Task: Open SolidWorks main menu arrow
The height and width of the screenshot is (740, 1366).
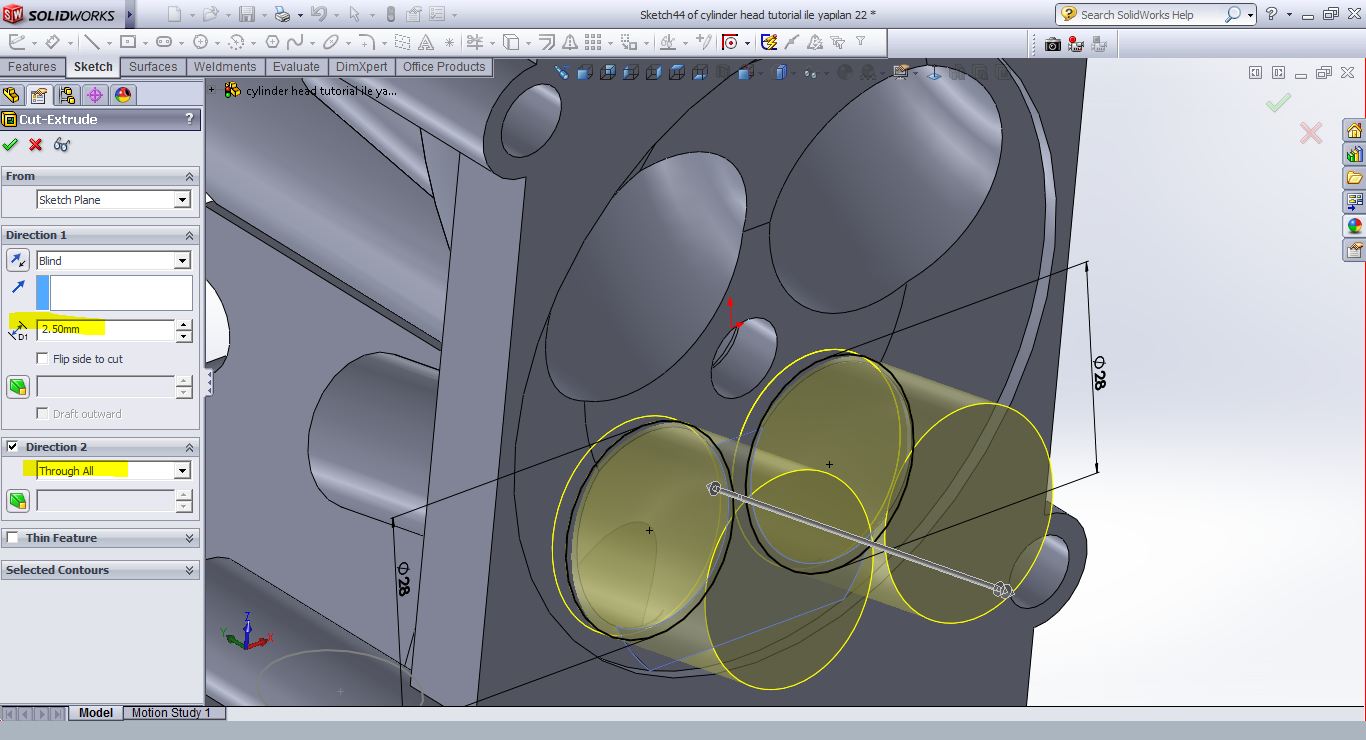Action: tap(130, 15)
